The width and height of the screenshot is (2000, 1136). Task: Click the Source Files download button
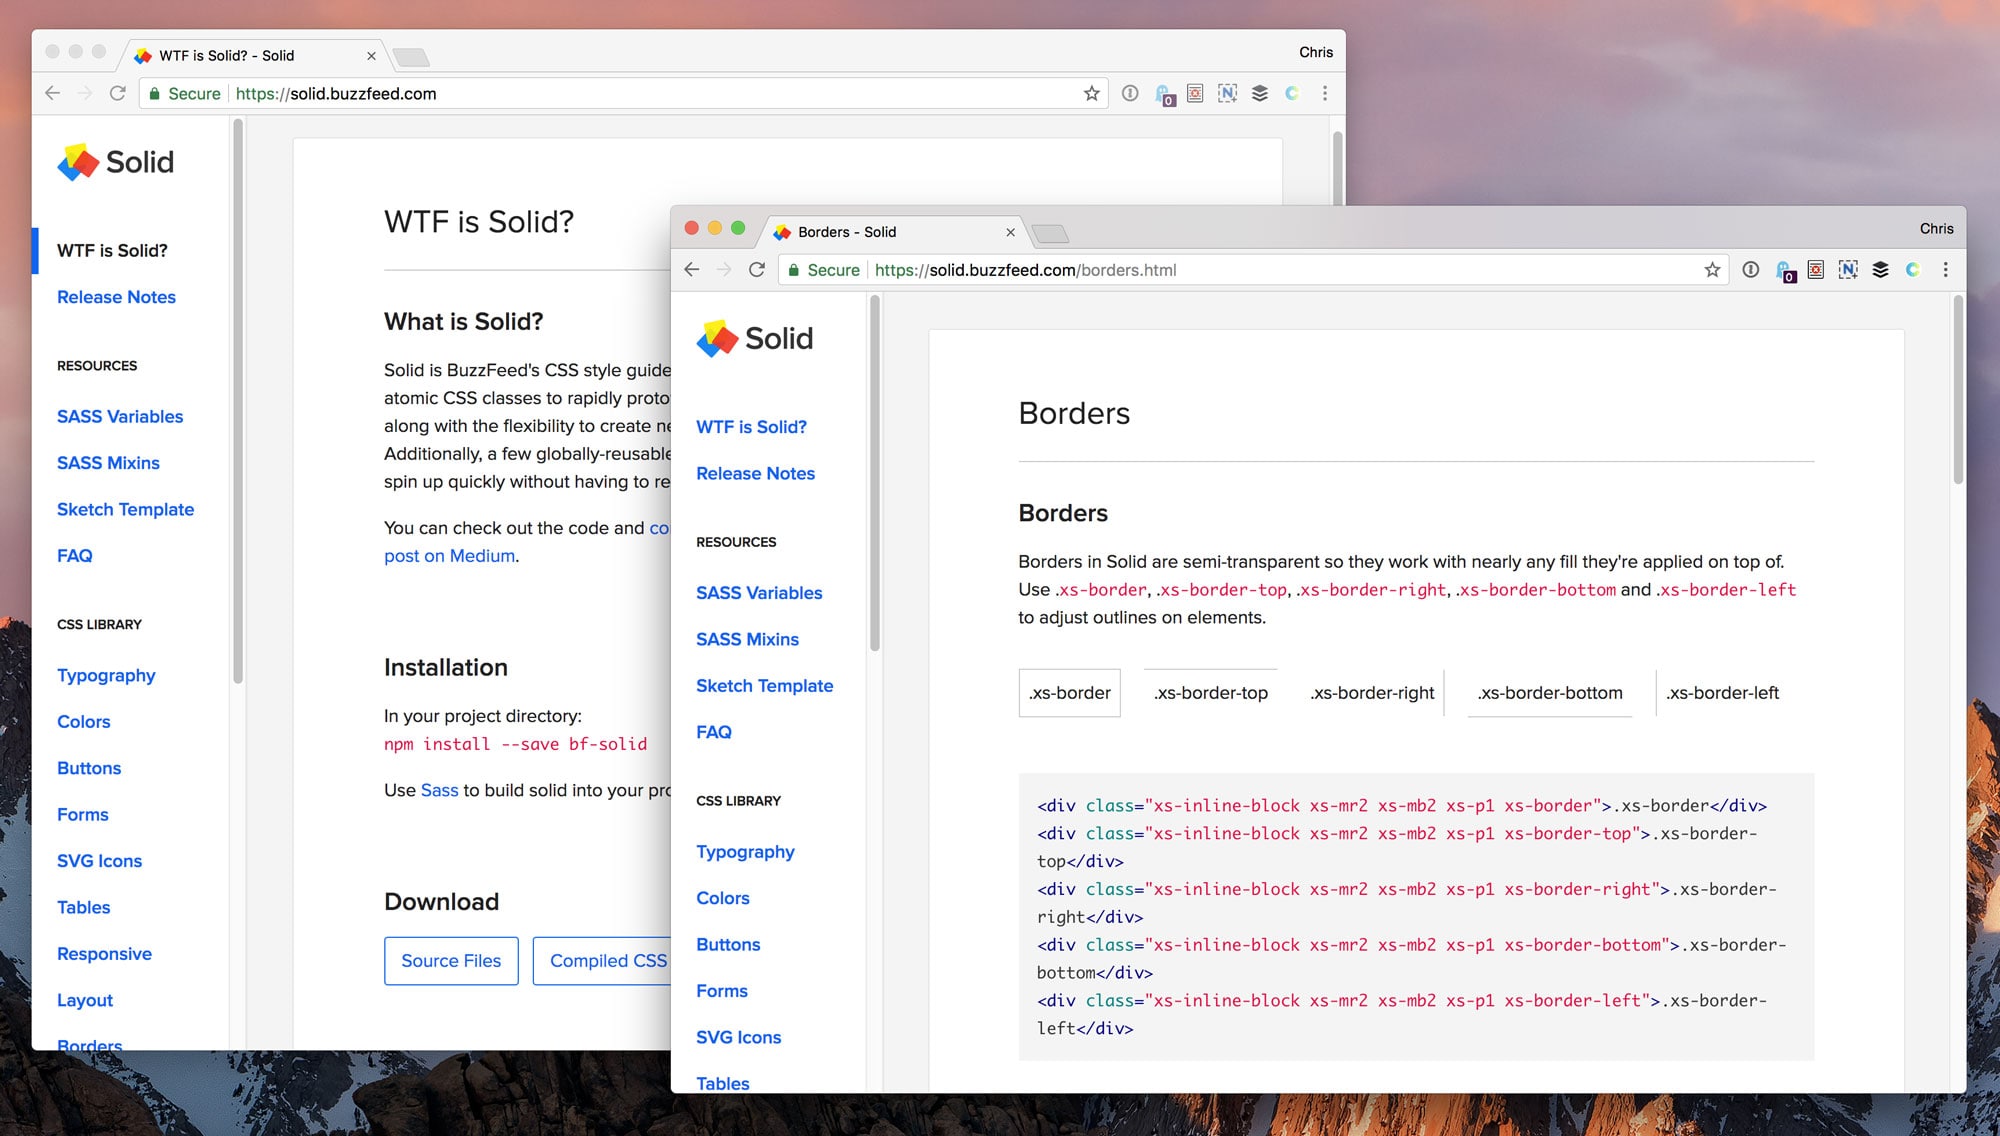pyautogui.click(x=451, y=961)
